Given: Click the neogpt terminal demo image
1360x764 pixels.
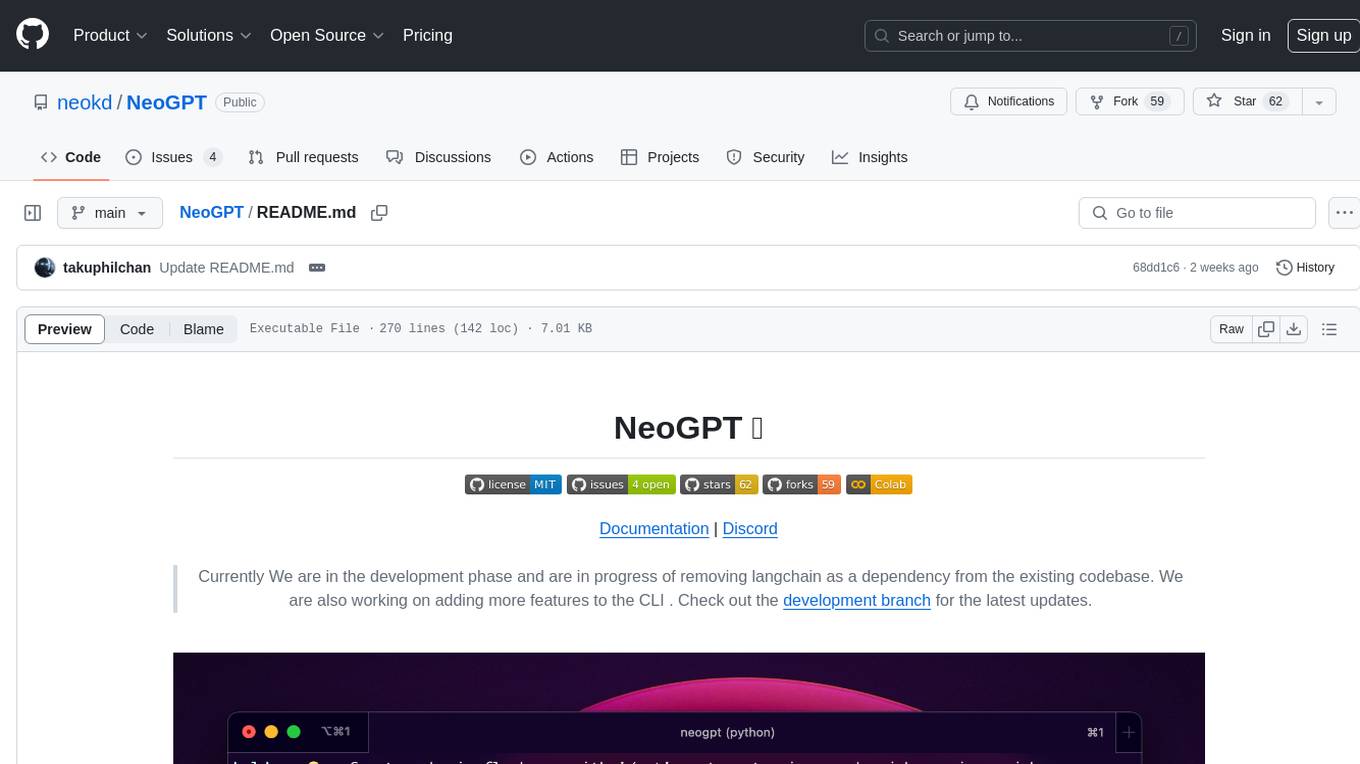Looking at the screenshot, I should (689, 708).
